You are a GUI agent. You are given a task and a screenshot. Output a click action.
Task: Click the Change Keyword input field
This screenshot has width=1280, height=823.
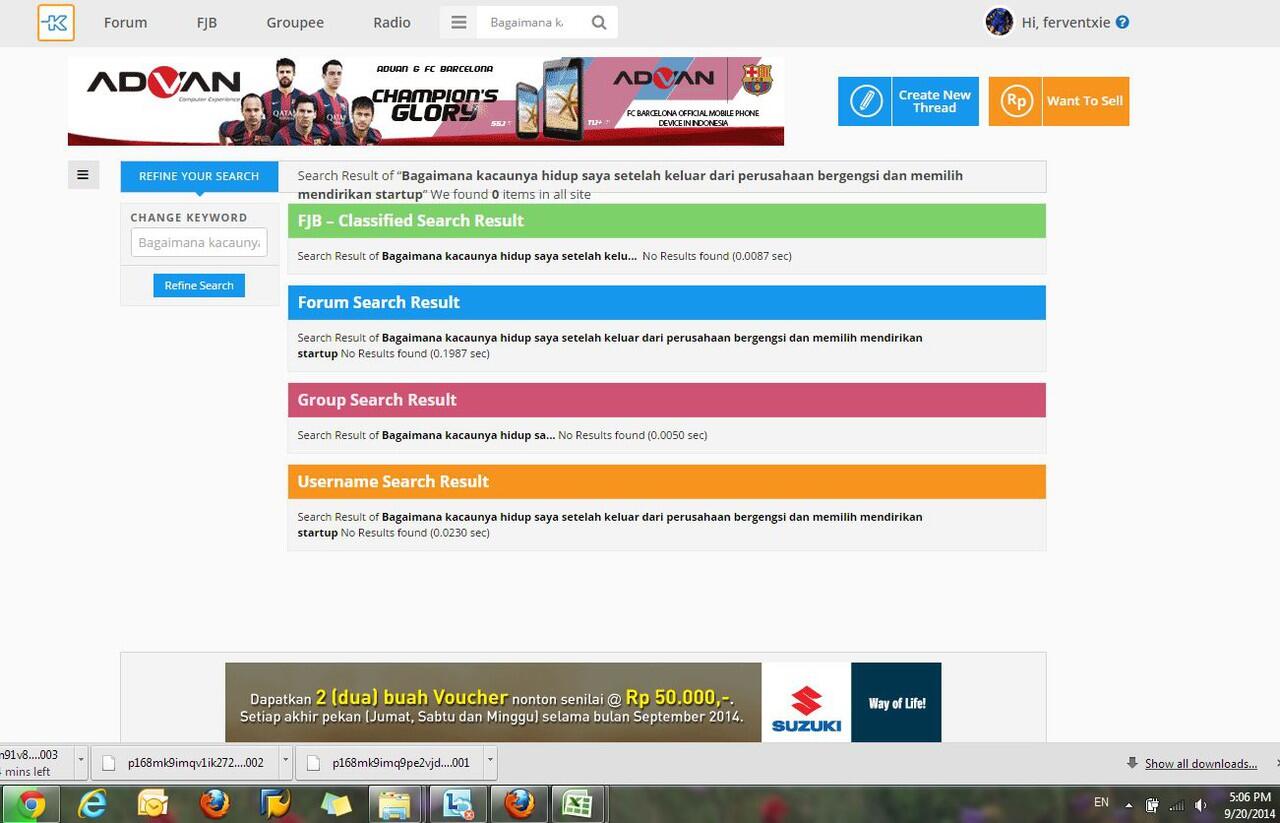(199, 242)
